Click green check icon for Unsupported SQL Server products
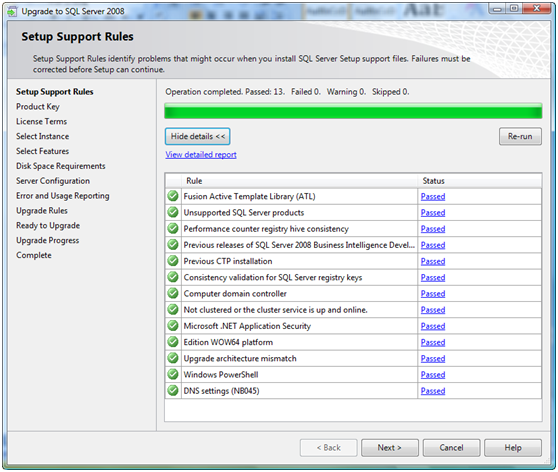Screen dimensions: 558x472 173,212
